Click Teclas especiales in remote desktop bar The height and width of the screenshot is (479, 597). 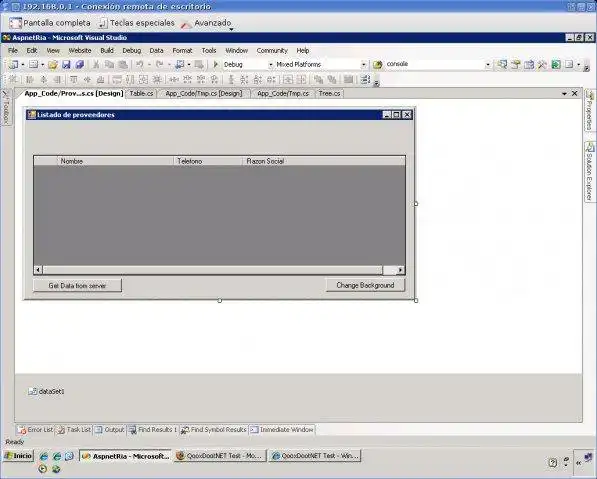coord(137,23)
